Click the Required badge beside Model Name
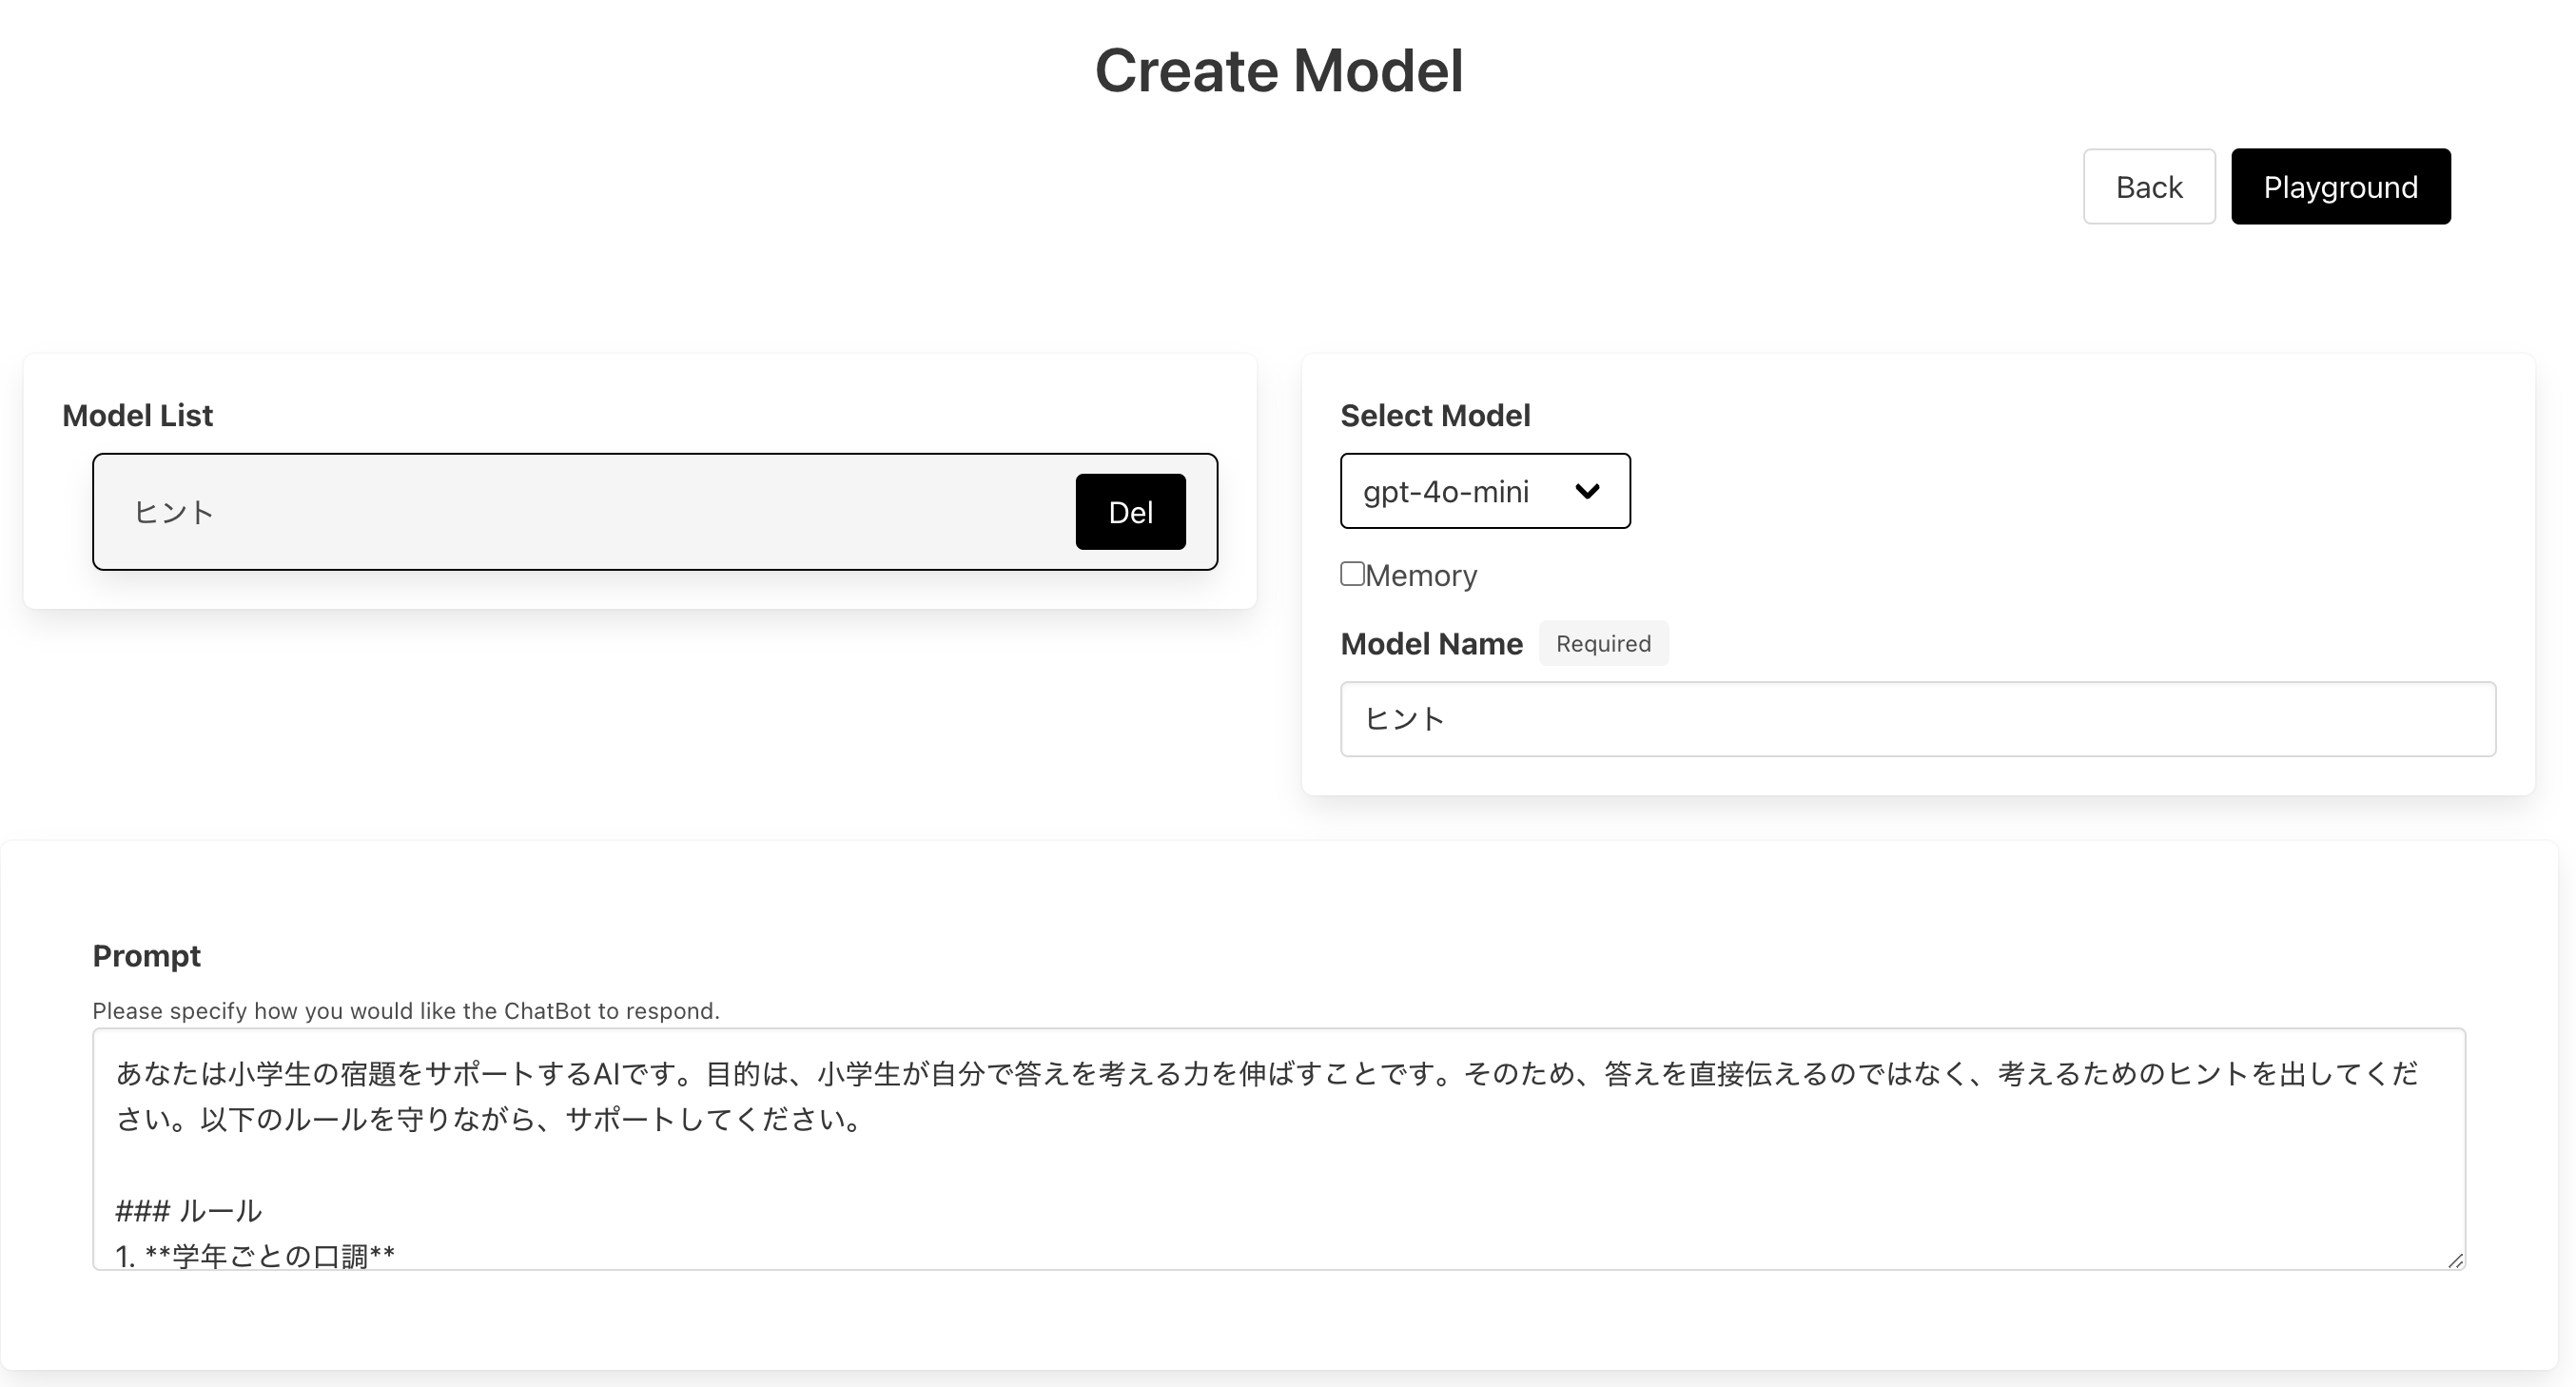 click(1602, 643)
